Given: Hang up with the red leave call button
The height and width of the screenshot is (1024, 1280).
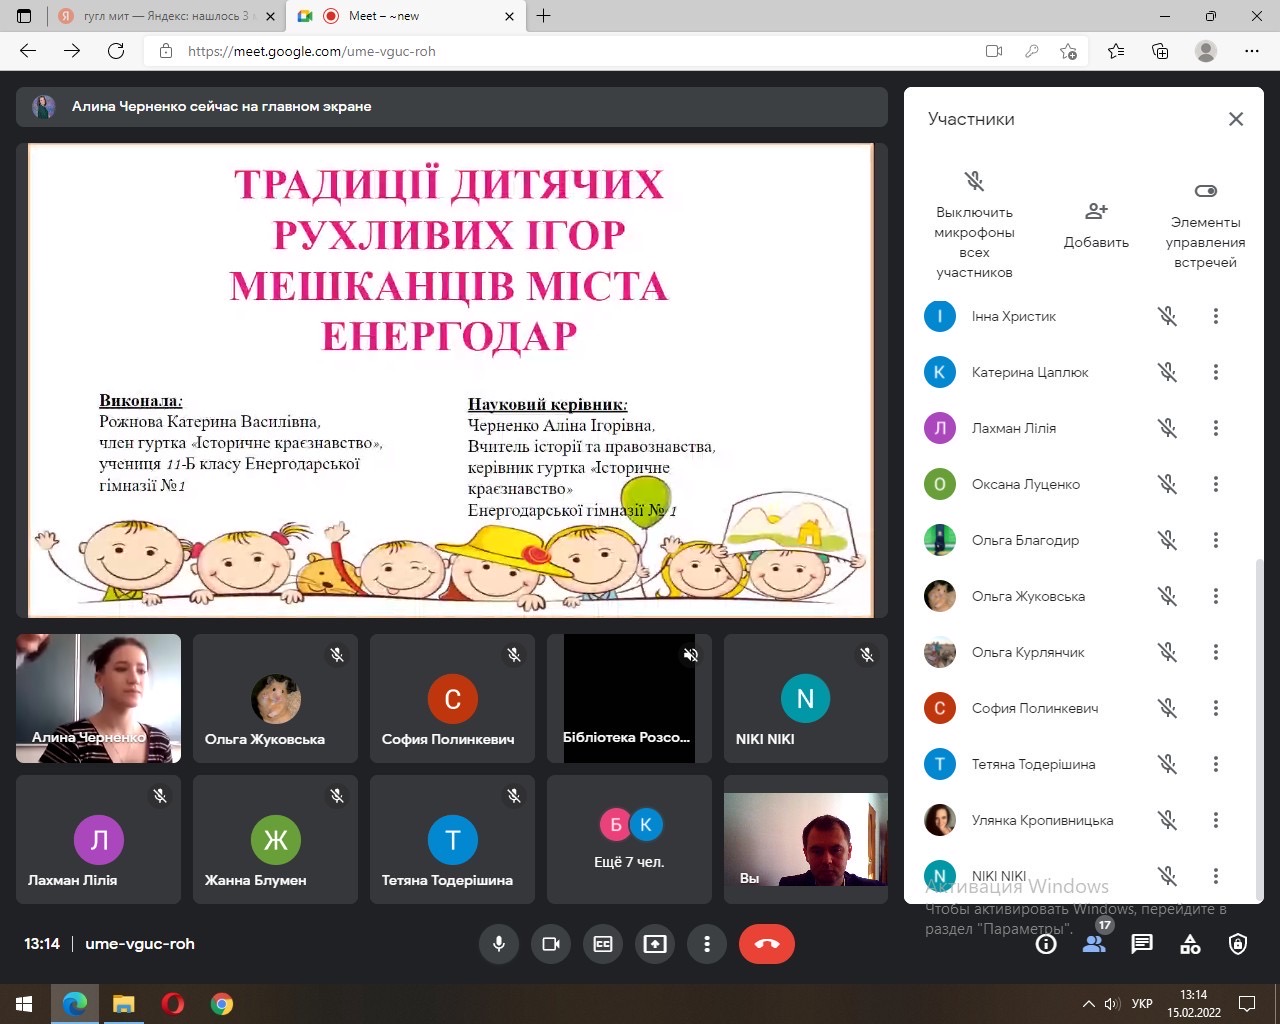Looking at the screenshot, I should (x=767, y=944).
